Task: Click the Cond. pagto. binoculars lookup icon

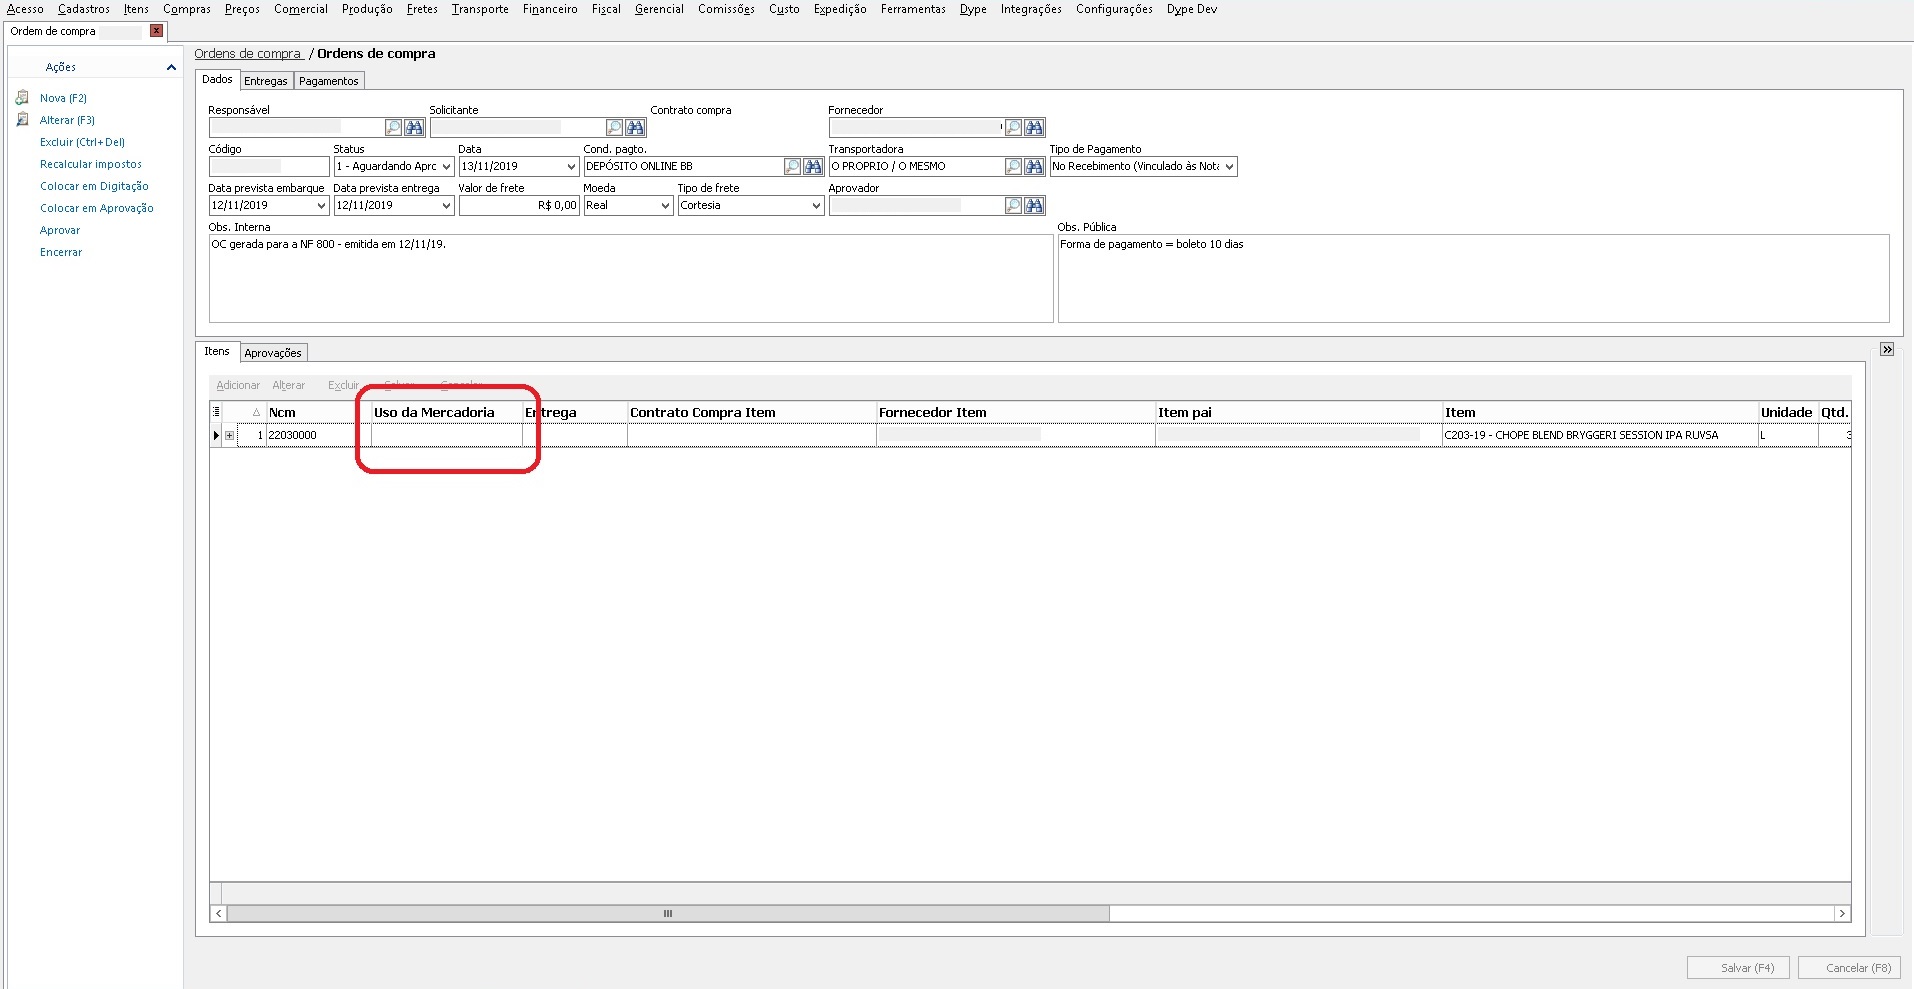Action: click(x=814, y=167)
